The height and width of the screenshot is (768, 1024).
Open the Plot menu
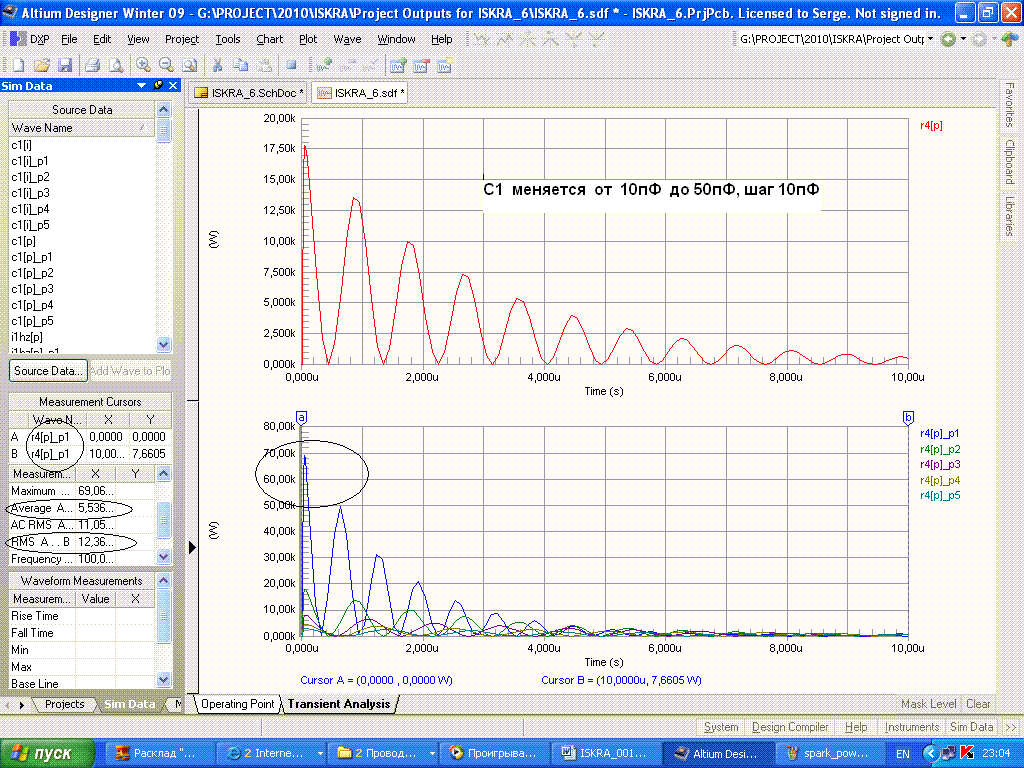pos(308,39)
